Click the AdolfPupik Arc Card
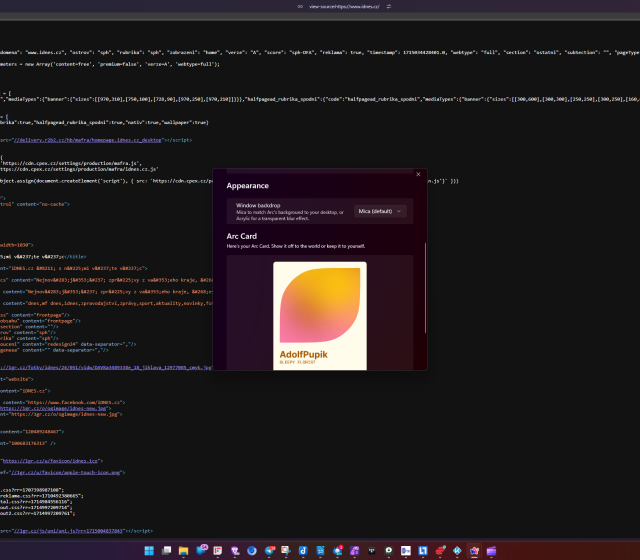This screenshot has height=560, width=640. click(320, 316)
